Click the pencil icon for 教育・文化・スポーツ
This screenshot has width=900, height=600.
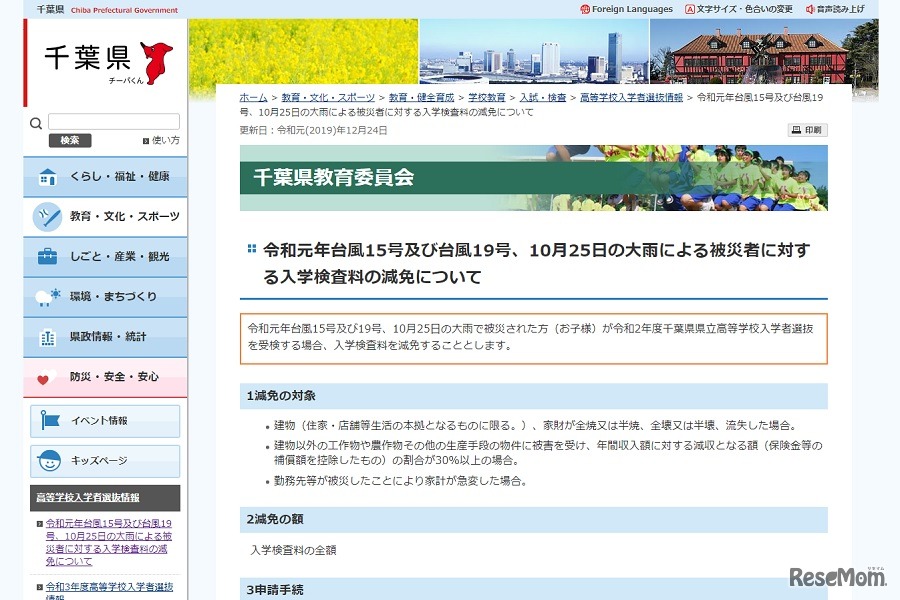[47, 216]
